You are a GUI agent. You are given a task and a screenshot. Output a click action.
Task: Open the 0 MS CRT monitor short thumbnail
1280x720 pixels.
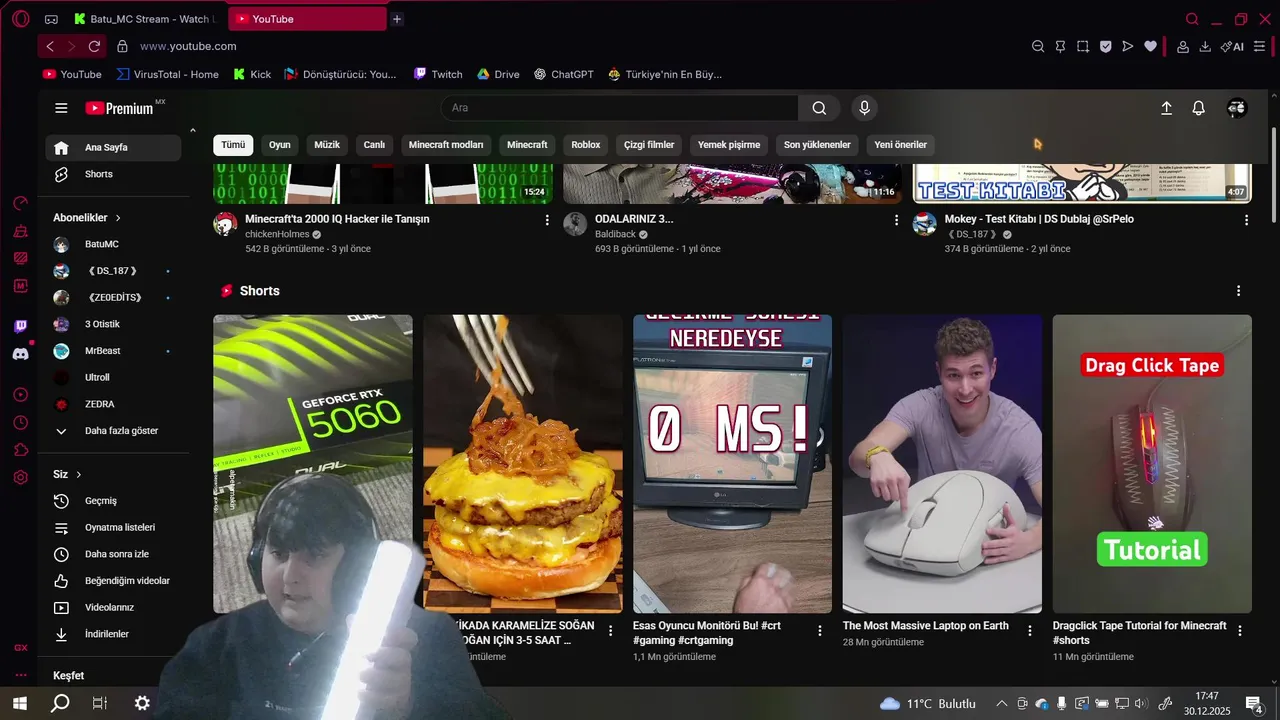(732, 463)
